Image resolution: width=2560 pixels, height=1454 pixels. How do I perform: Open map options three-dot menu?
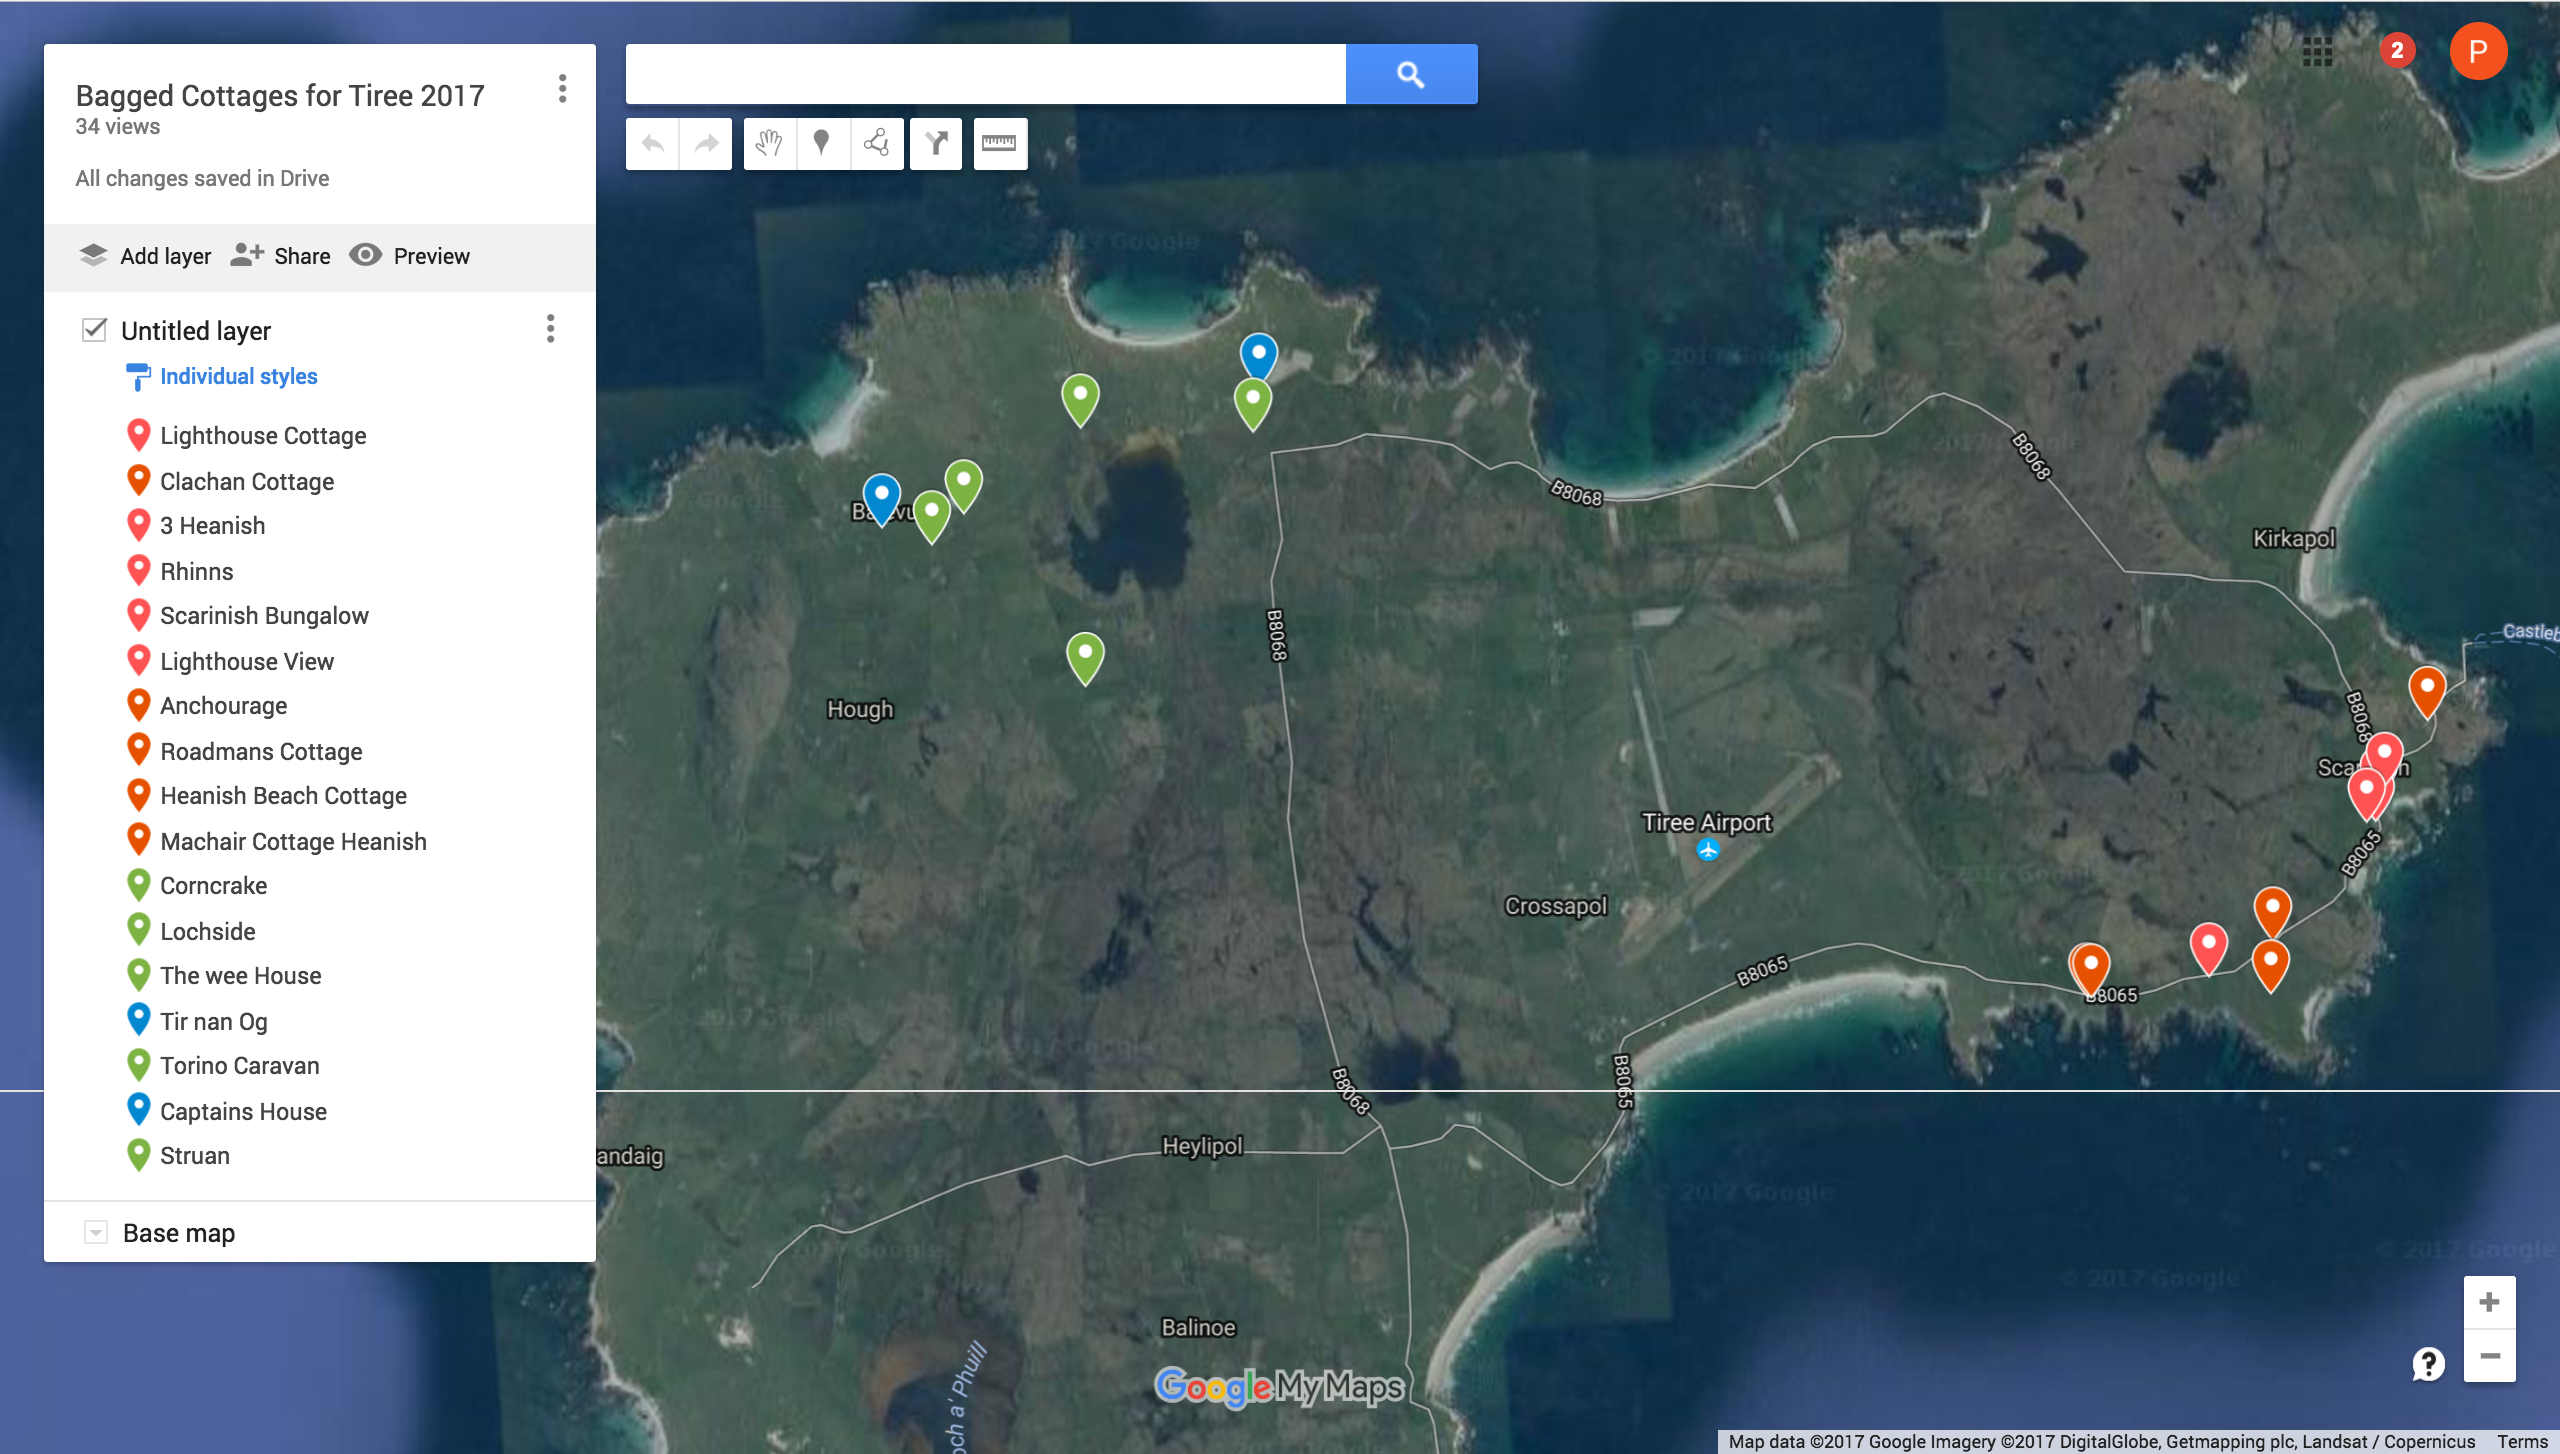[563, 89]
